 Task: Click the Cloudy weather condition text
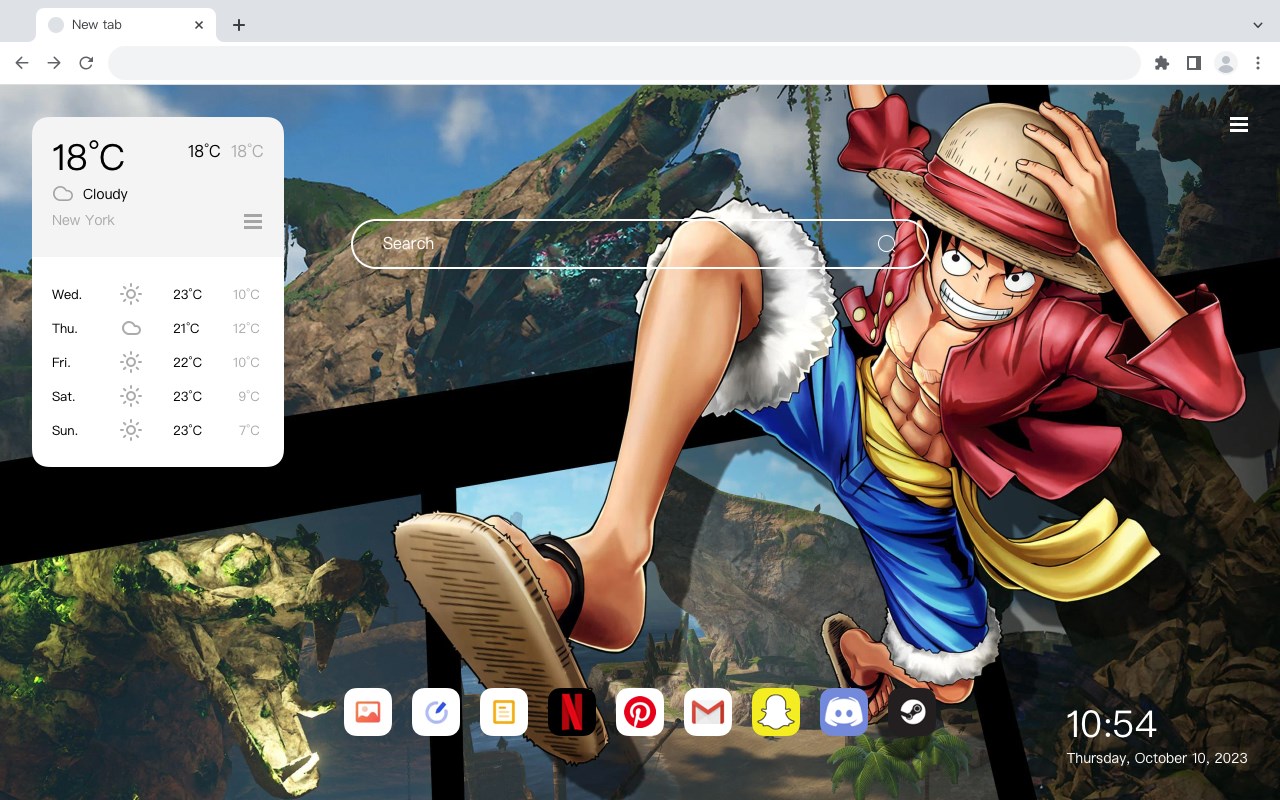click(x=105, y=194)
